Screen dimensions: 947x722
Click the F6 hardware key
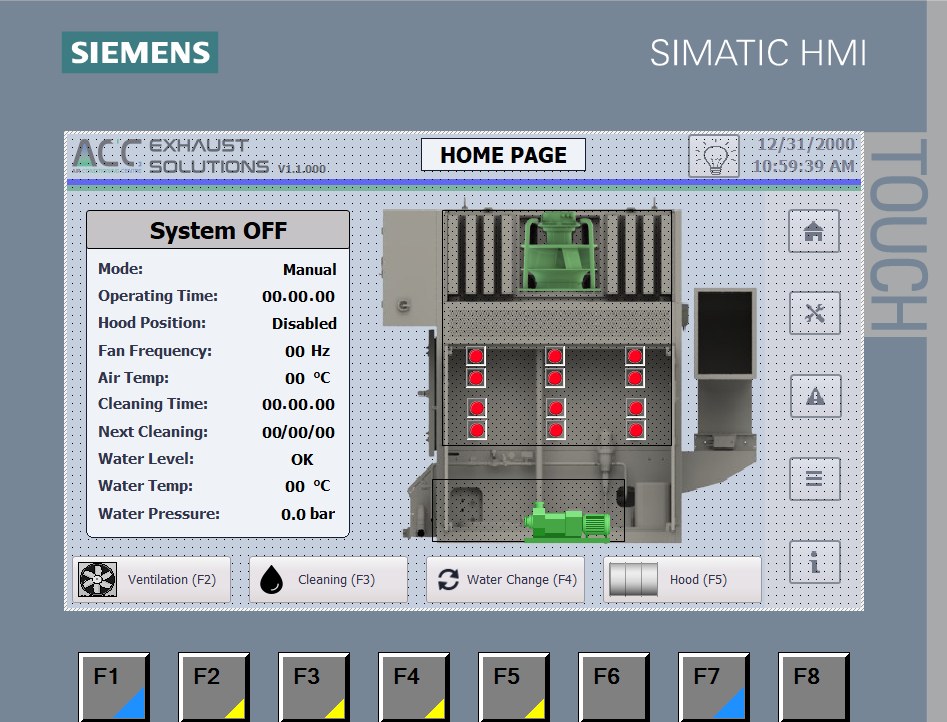614,687
